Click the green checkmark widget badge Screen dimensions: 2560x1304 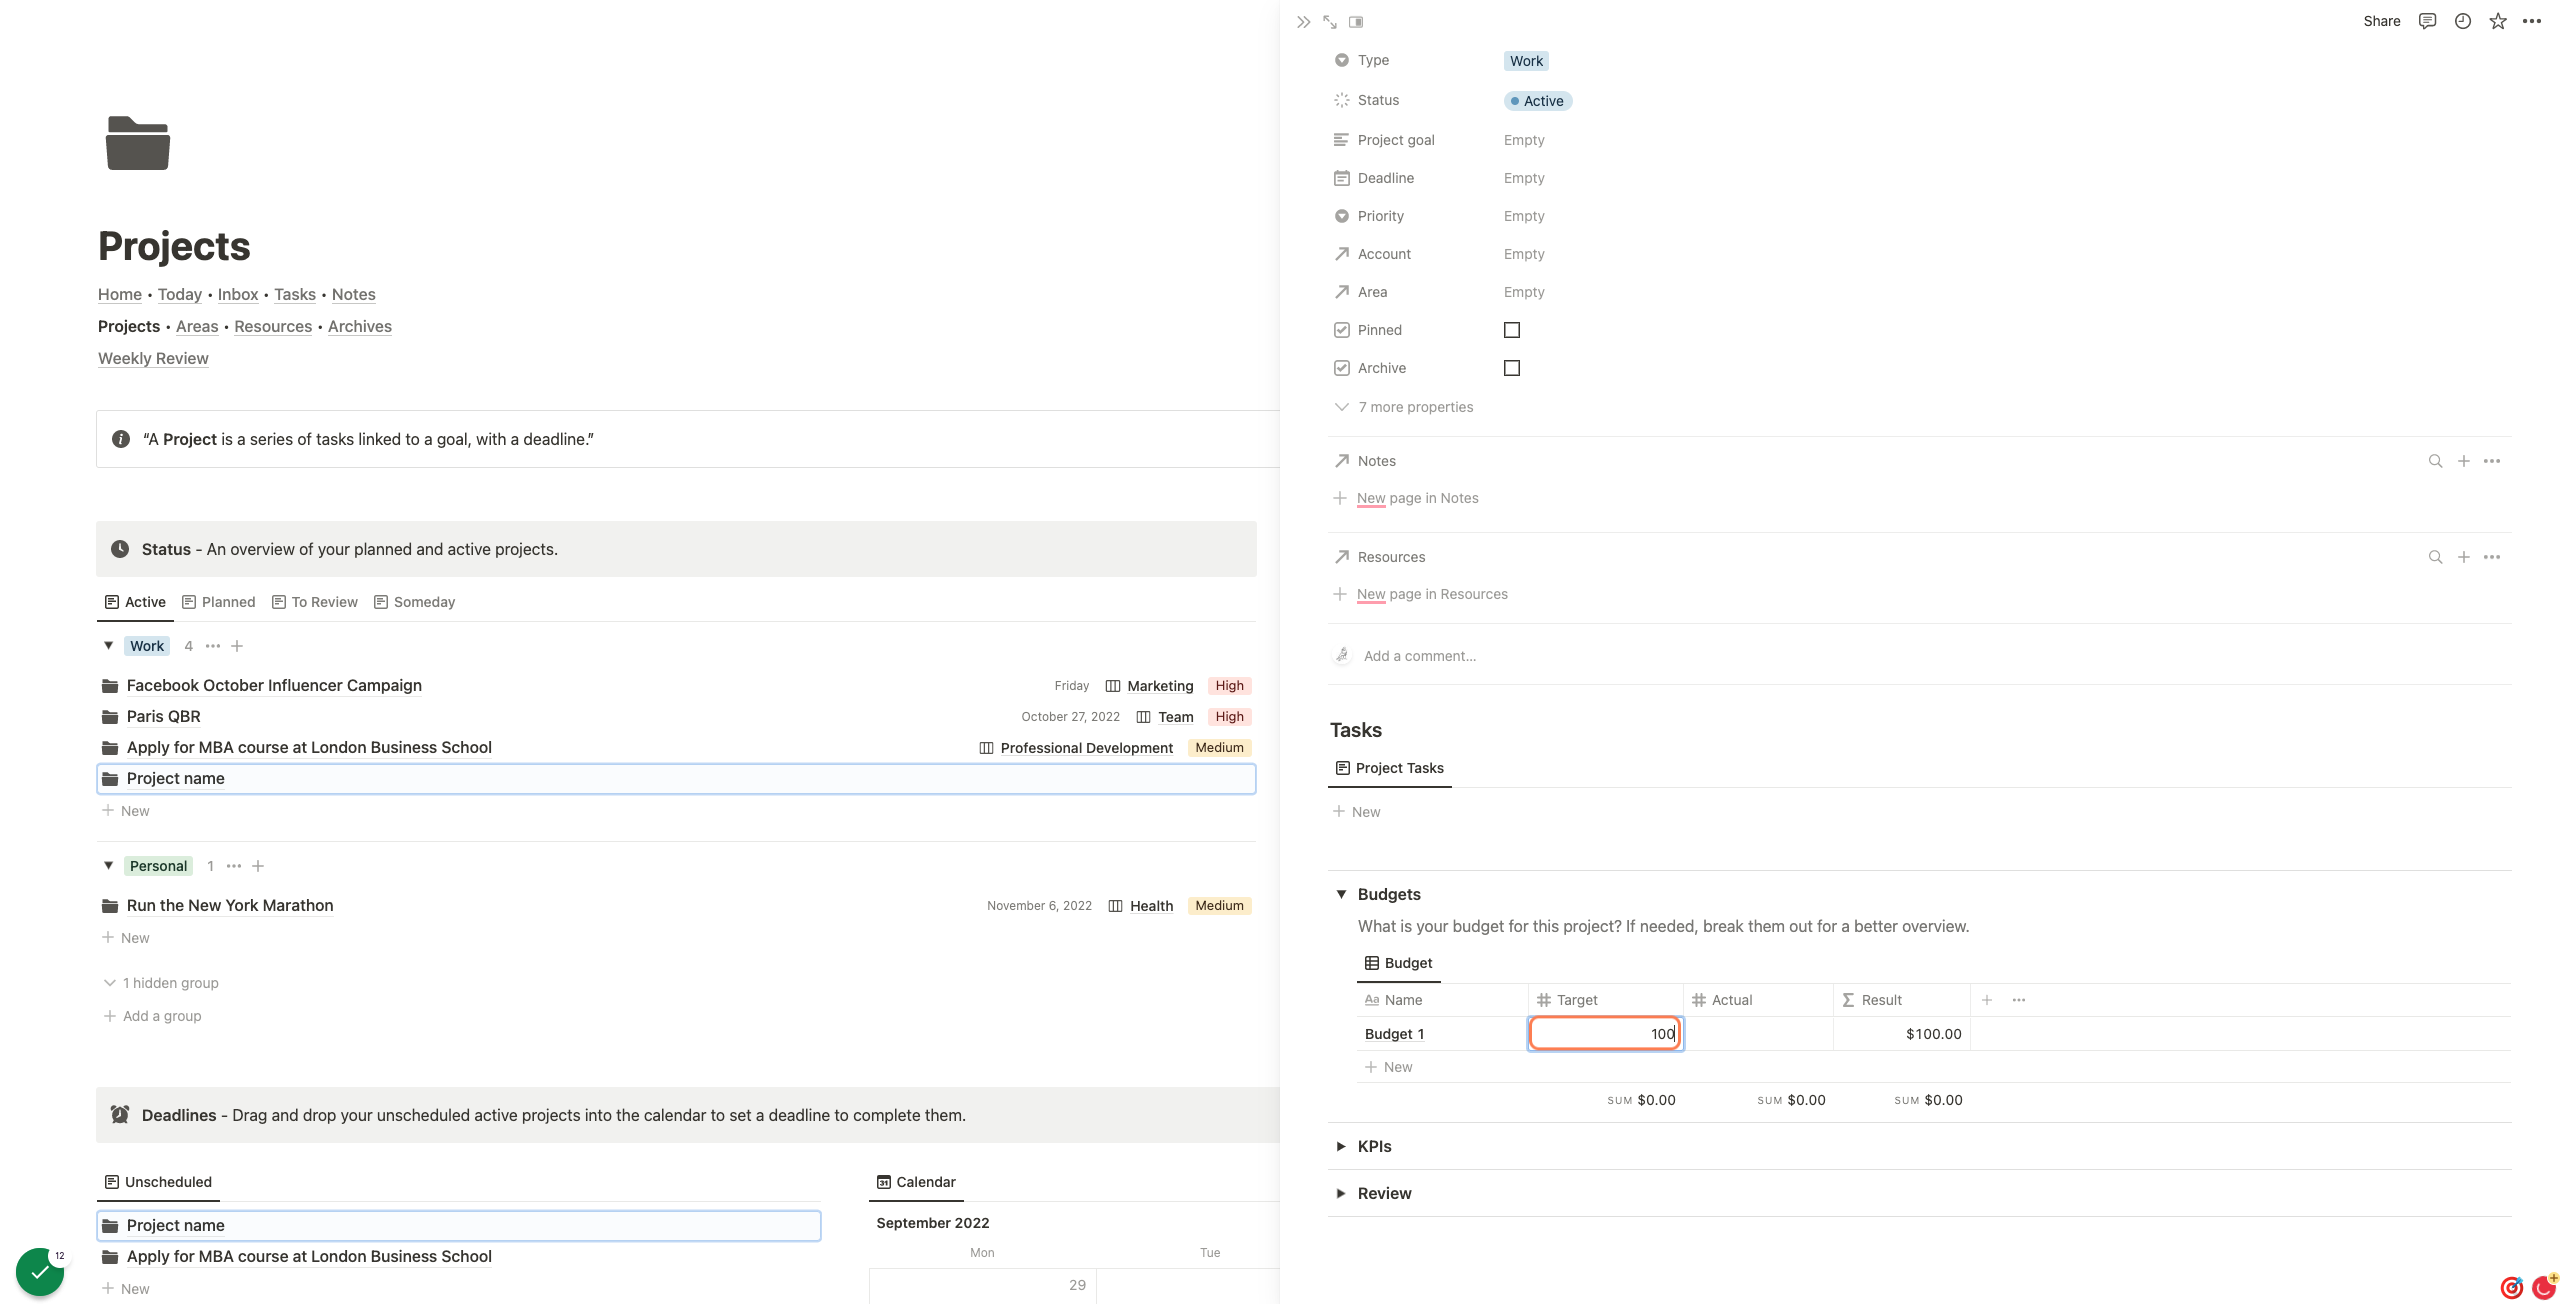pos(40,1272)
